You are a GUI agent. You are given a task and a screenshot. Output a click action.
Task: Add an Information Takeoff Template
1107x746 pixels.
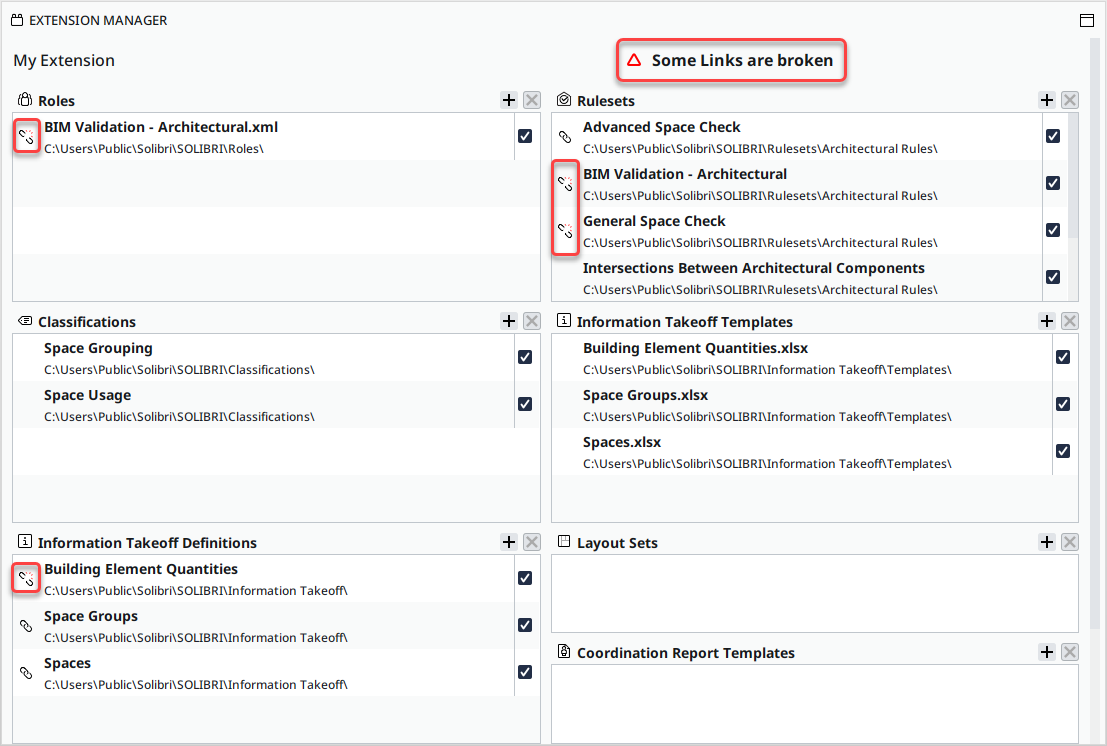point(1046,321)
